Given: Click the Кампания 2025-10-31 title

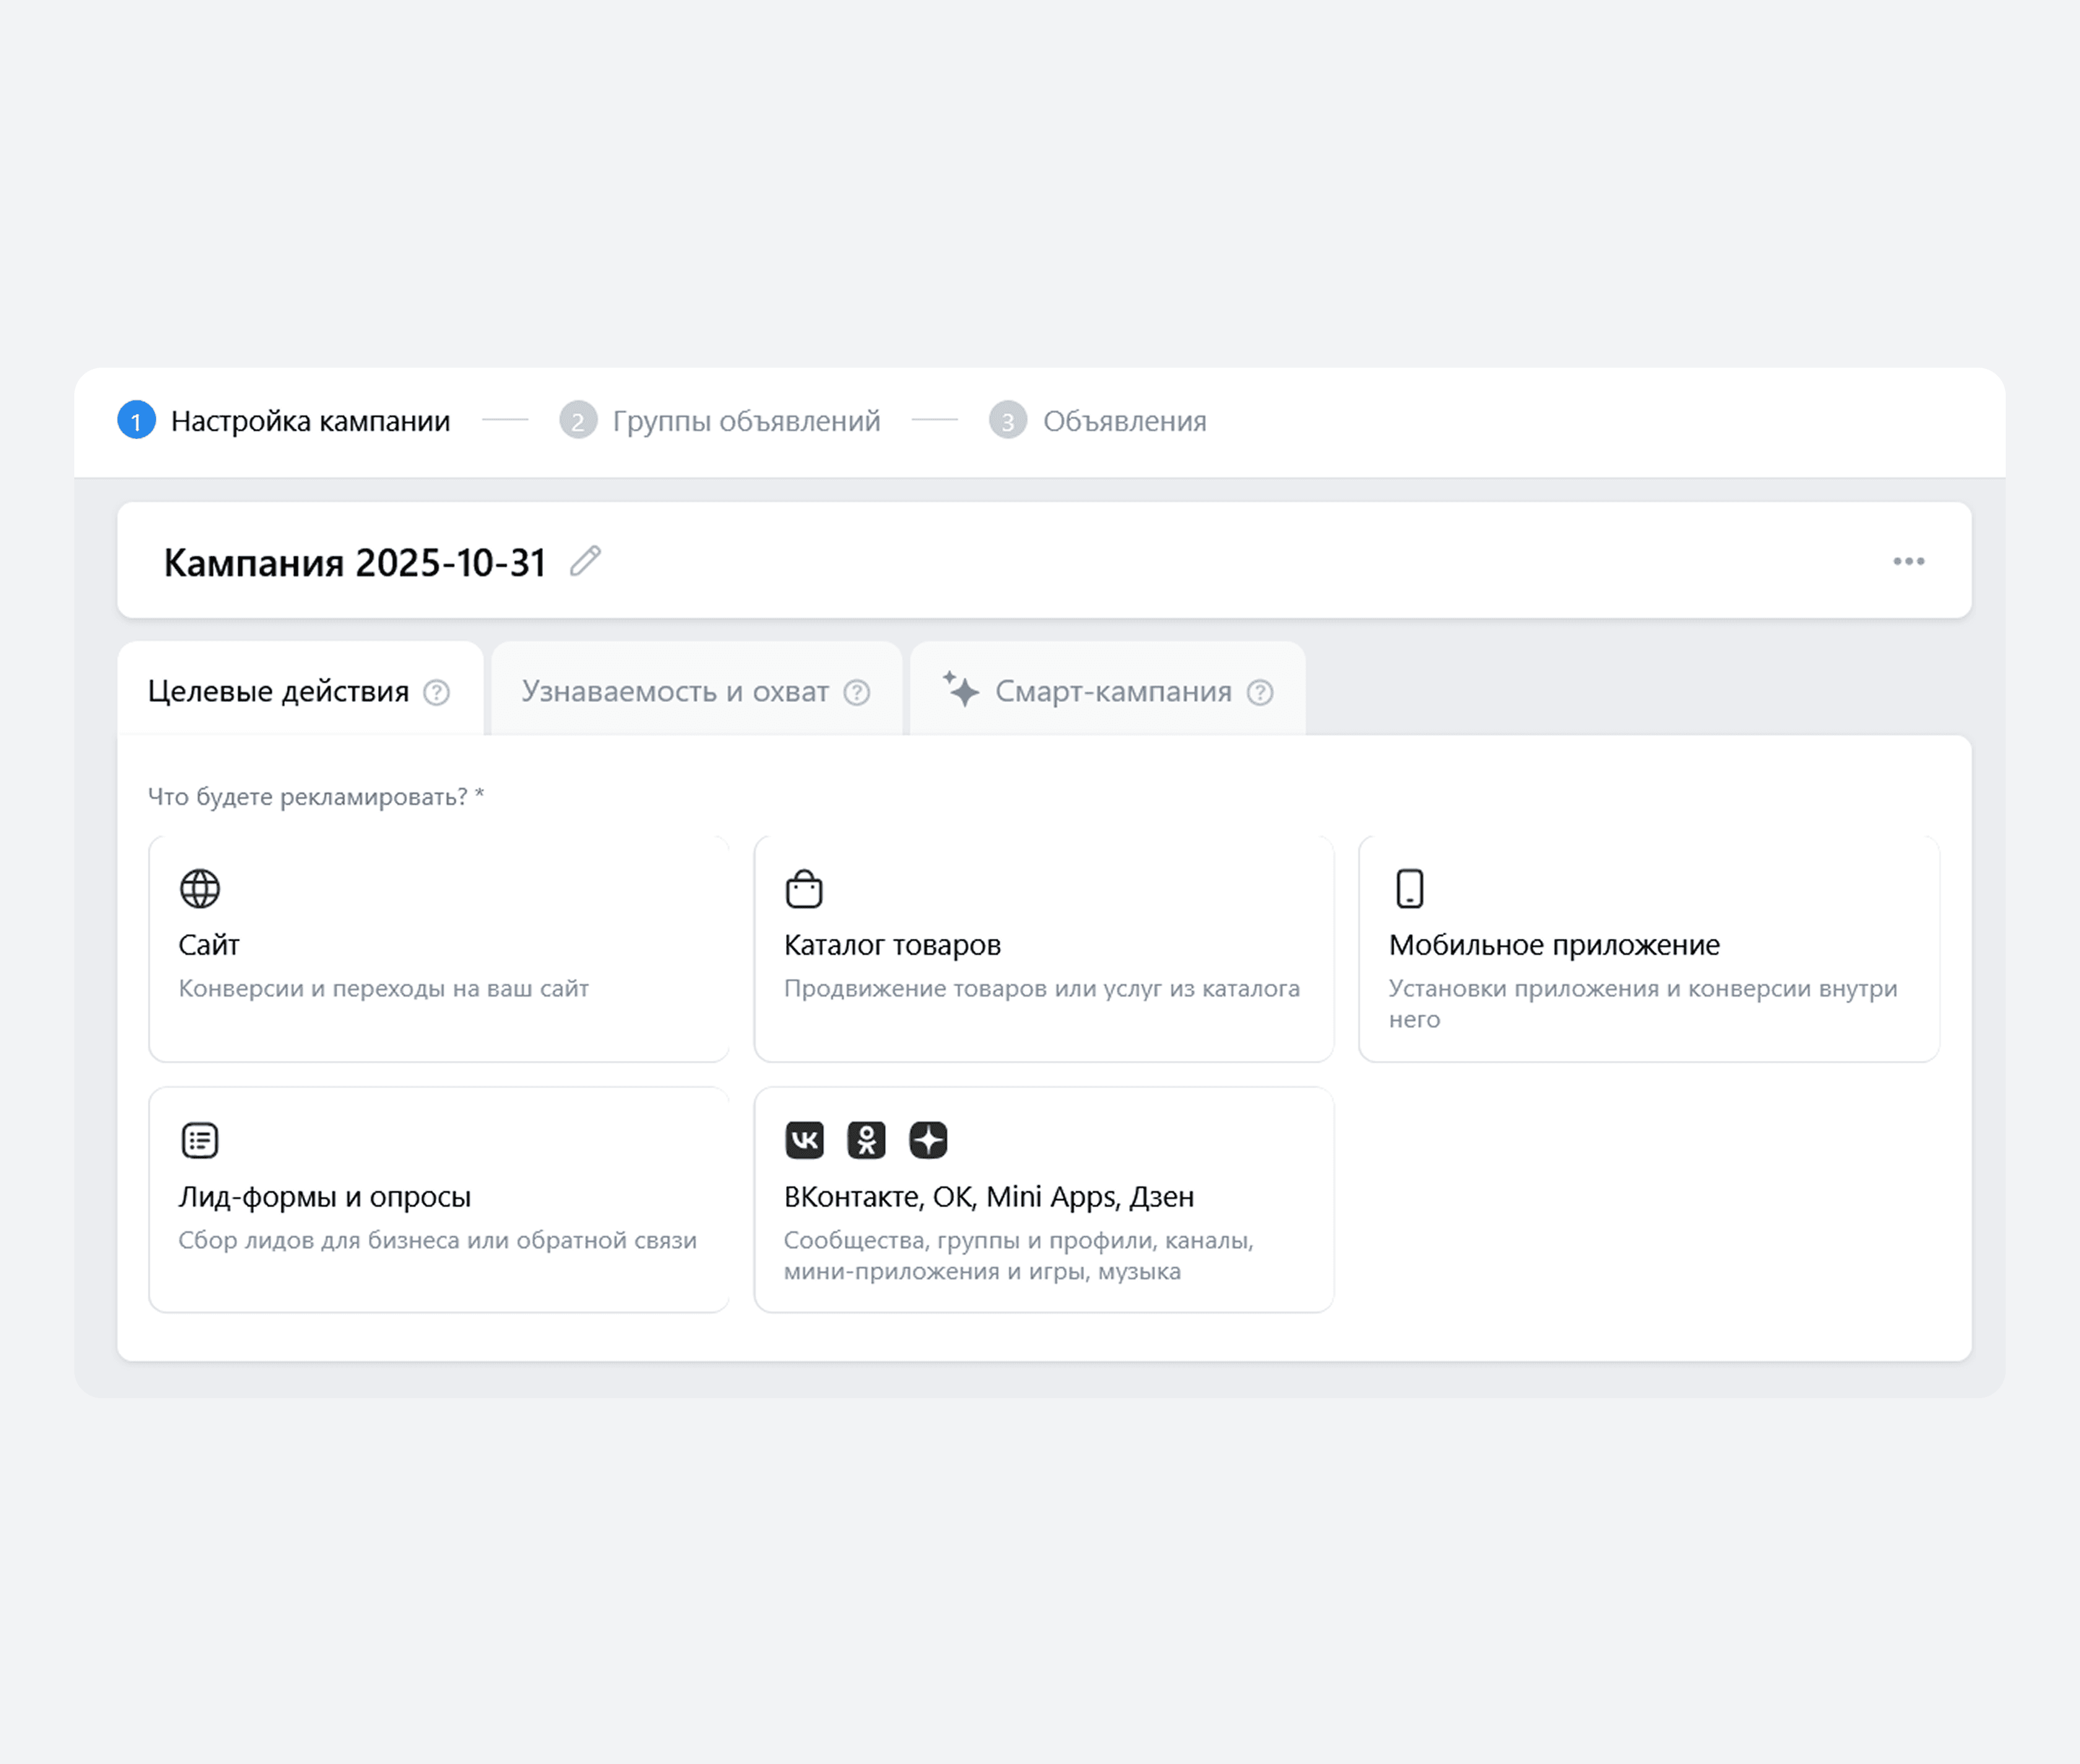Looking at the screenshot, I should tap(354, 562).
